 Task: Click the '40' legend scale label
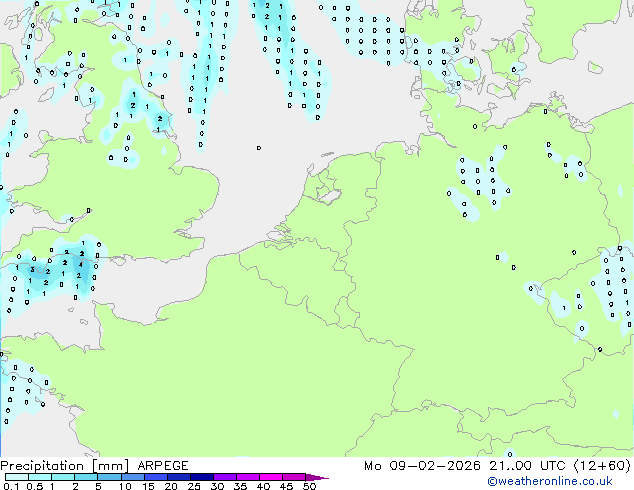click(x=263, y=486)
